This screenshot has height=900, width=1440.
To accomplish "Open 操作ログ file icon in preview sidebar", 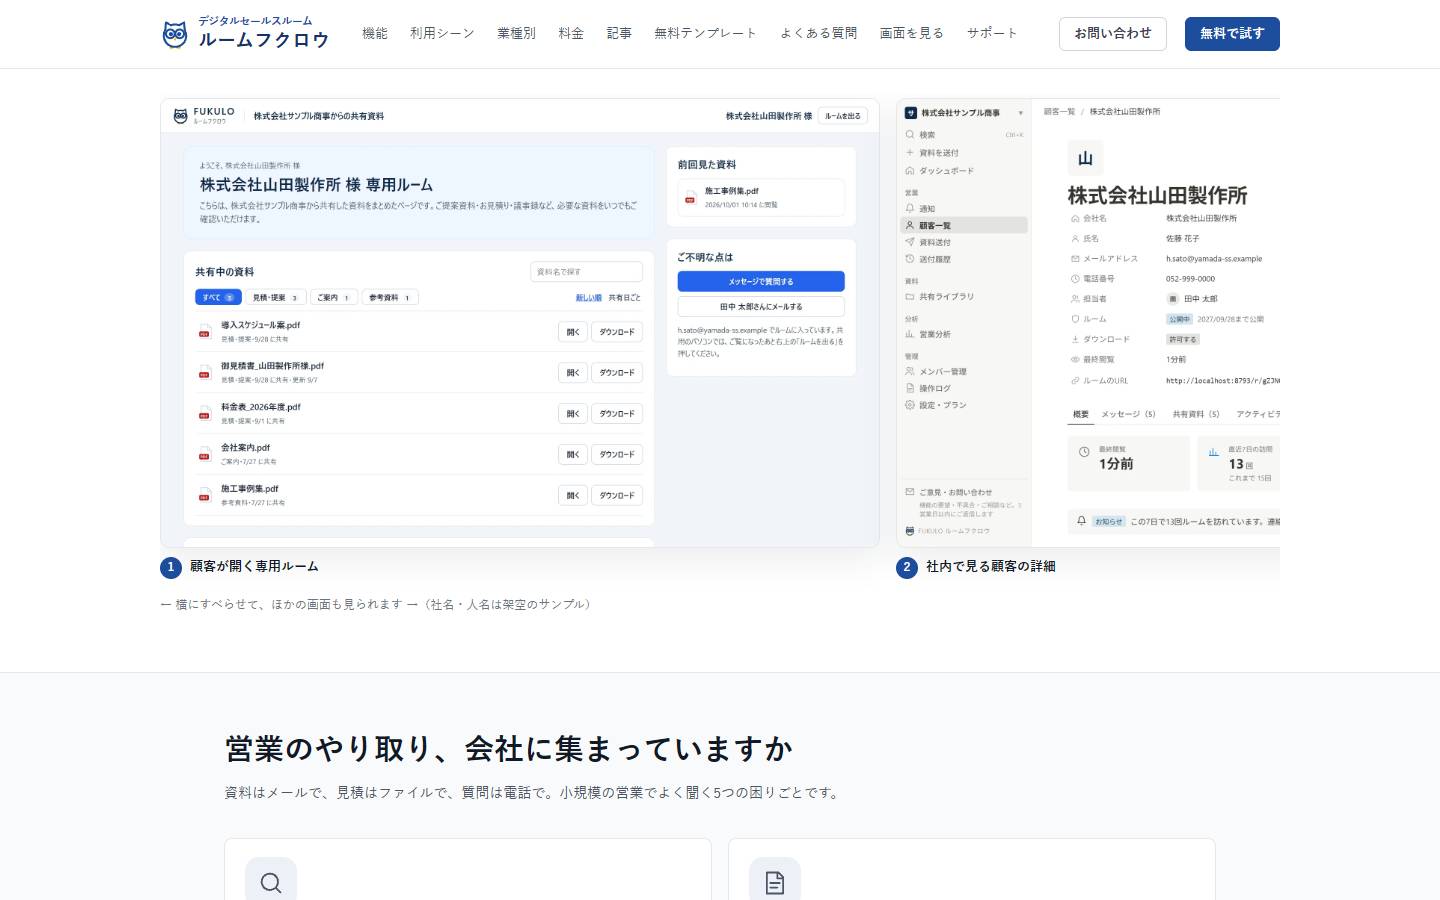I will tap(910, 388).
